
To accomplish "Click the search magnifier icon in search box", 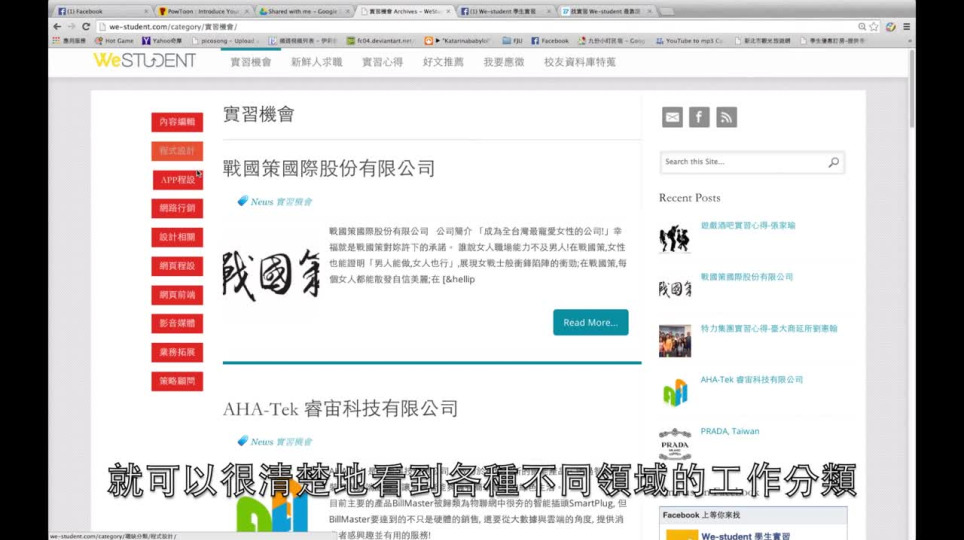I will (833, 162).
